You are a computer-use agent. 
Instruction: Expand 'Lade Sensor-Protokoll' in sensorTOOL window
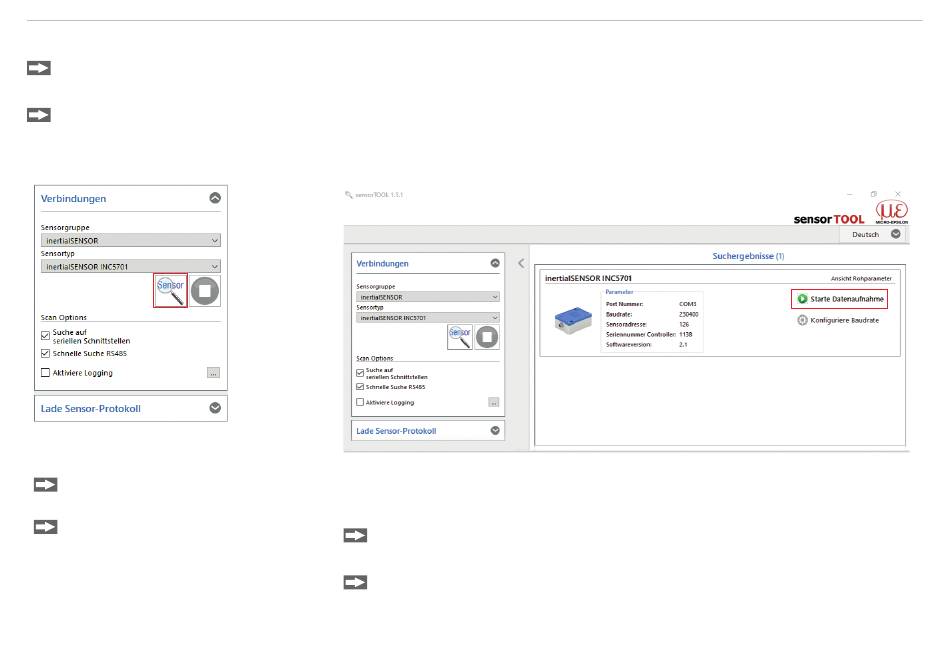[495, 430]
